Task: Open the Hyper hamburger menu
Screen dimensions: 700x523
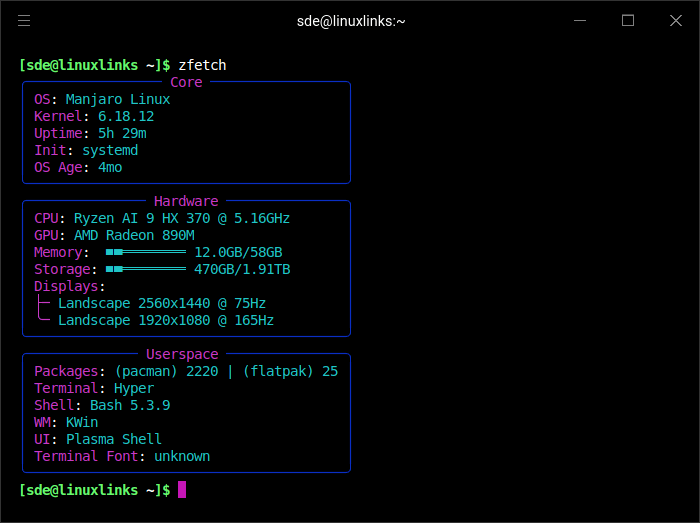Action: coord(24,20)
